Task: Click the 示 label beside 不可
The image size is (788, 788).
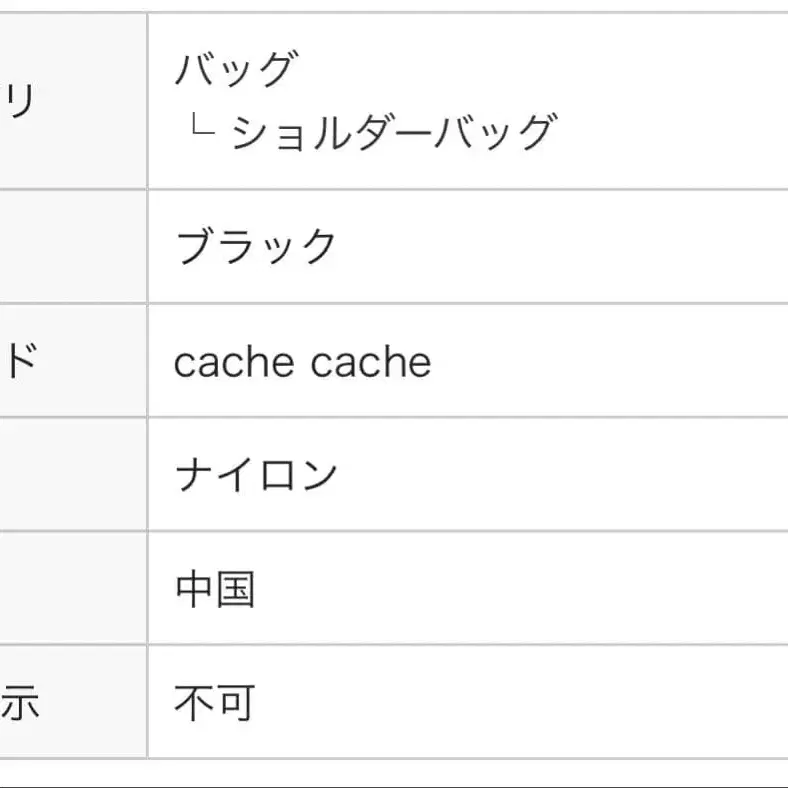Action: tap(20, 703)
